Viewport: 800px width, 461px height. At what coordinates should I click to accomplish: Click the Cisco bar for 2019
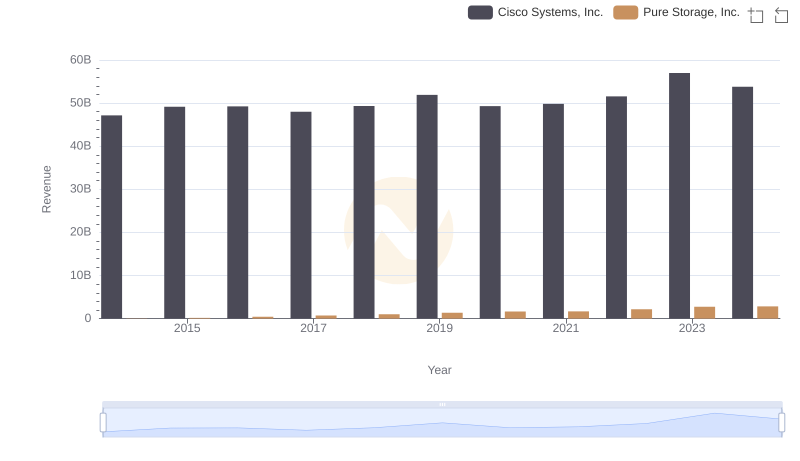(427, 207)
